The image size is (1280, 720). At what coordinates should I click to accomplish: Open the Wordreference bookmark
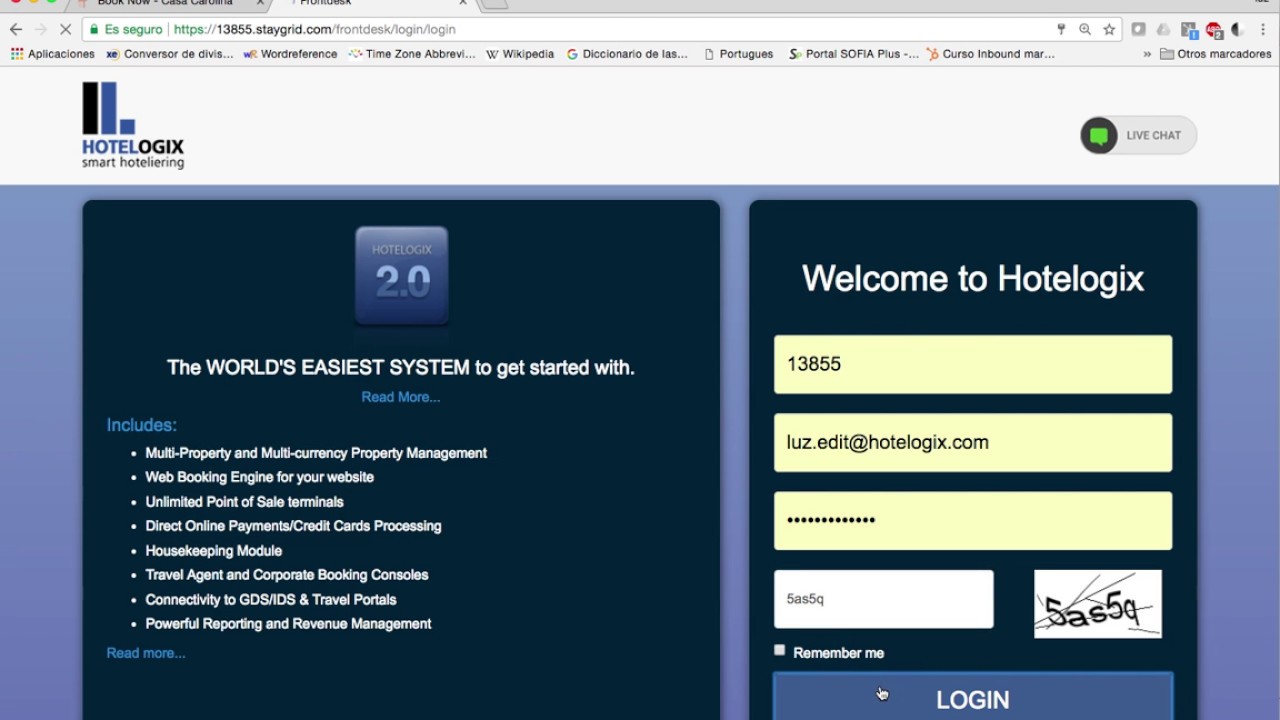(x=290, y=54)
